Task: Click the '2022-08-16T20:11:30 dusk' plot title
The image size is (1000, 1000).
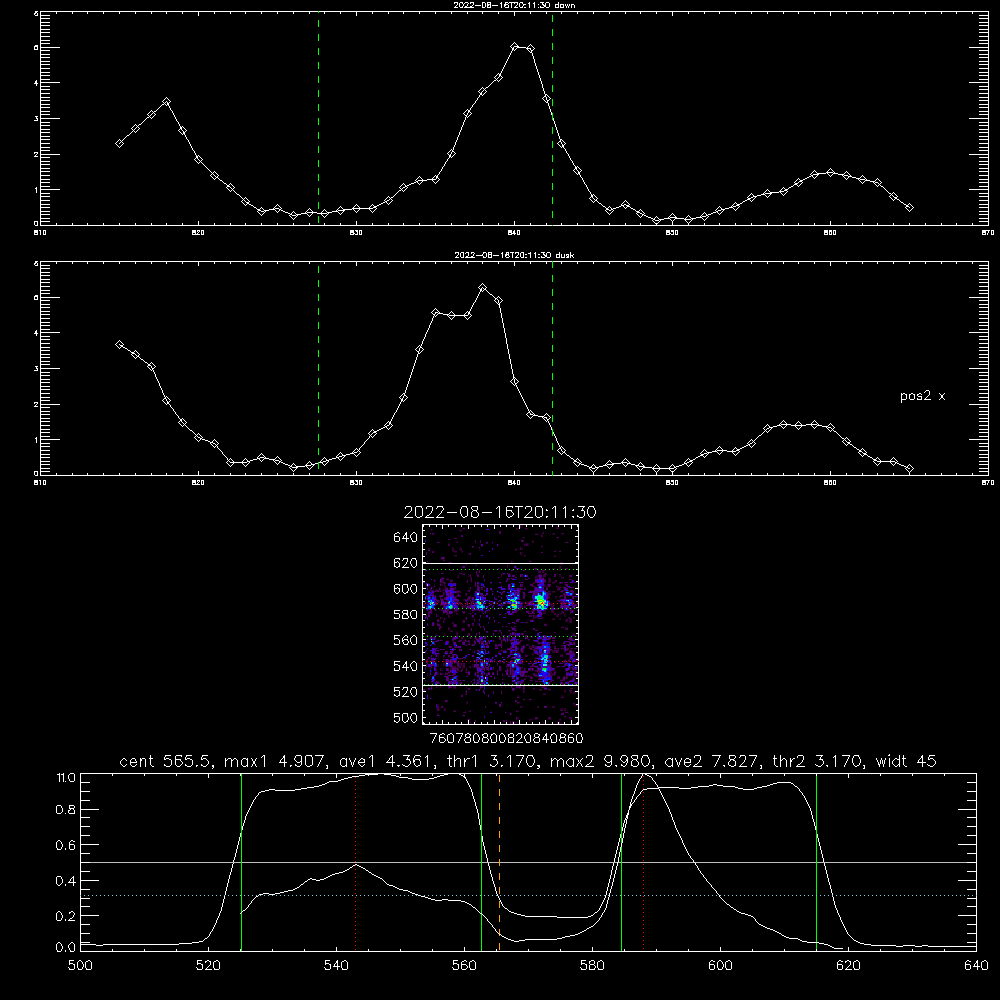Action: click(x=514, y=254)
